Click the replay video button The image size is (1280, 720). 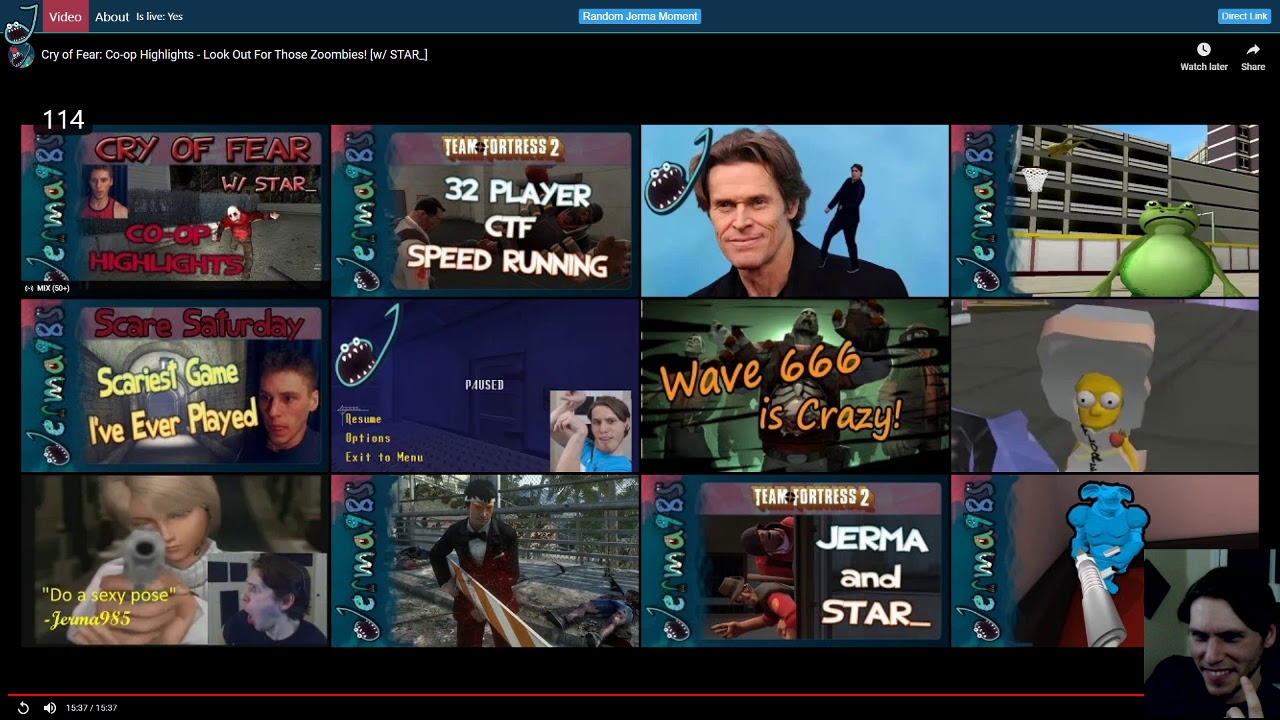click(23, 708)
